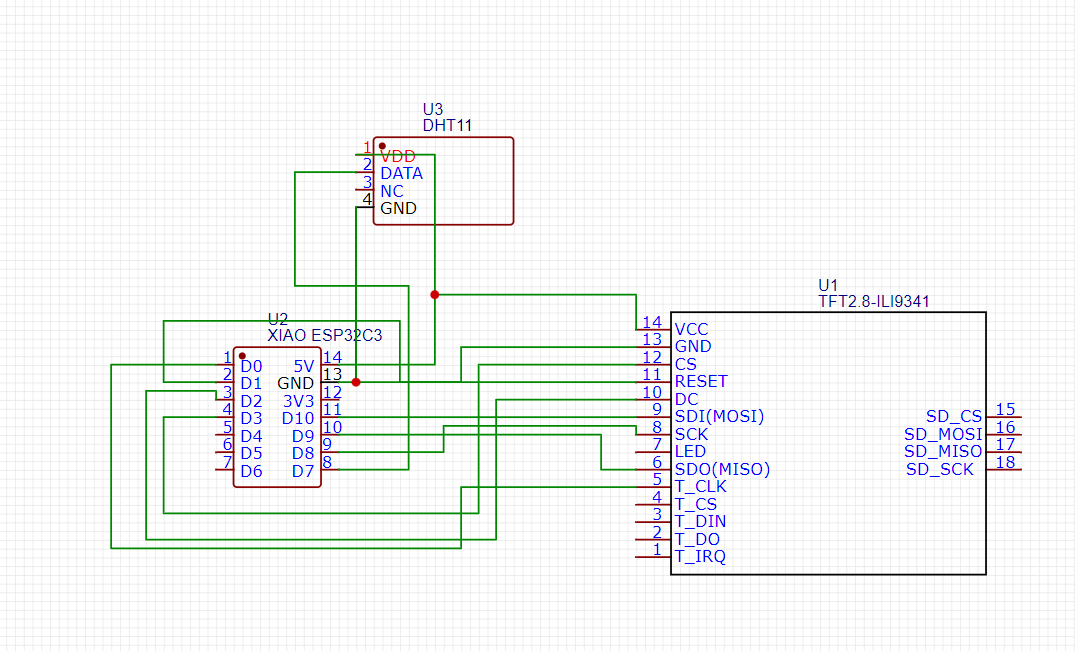Image resolution: width=1075 pixels, height=651 pixels.
Task: Click the GND pin label on TFT display
Action: [693, 346]
